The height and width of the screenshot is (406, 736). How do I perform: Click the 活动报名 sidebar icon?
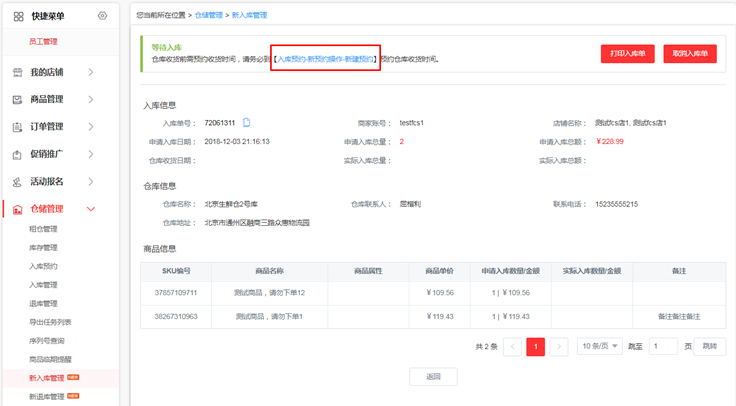(x=18, y=182)
